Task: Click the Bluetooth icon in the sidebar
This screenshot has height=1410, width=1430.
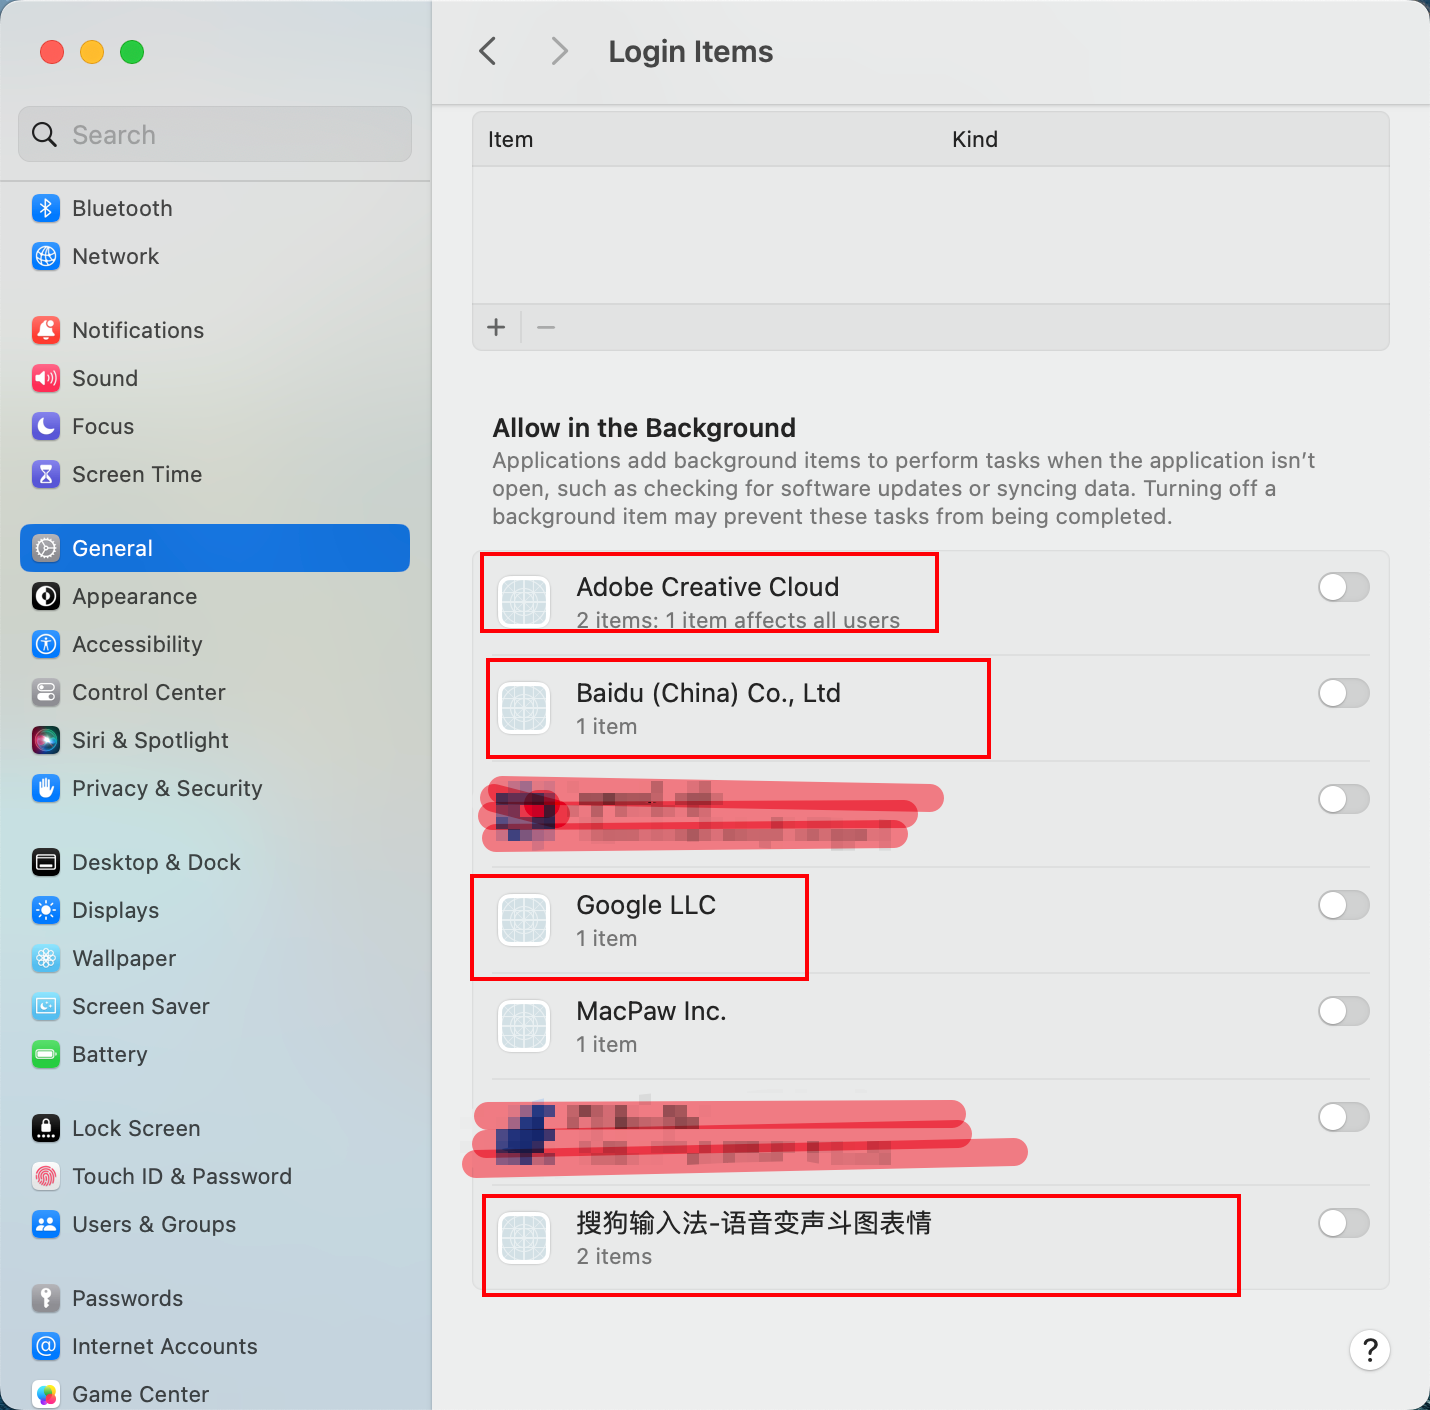Action: [x=46, y=208]
